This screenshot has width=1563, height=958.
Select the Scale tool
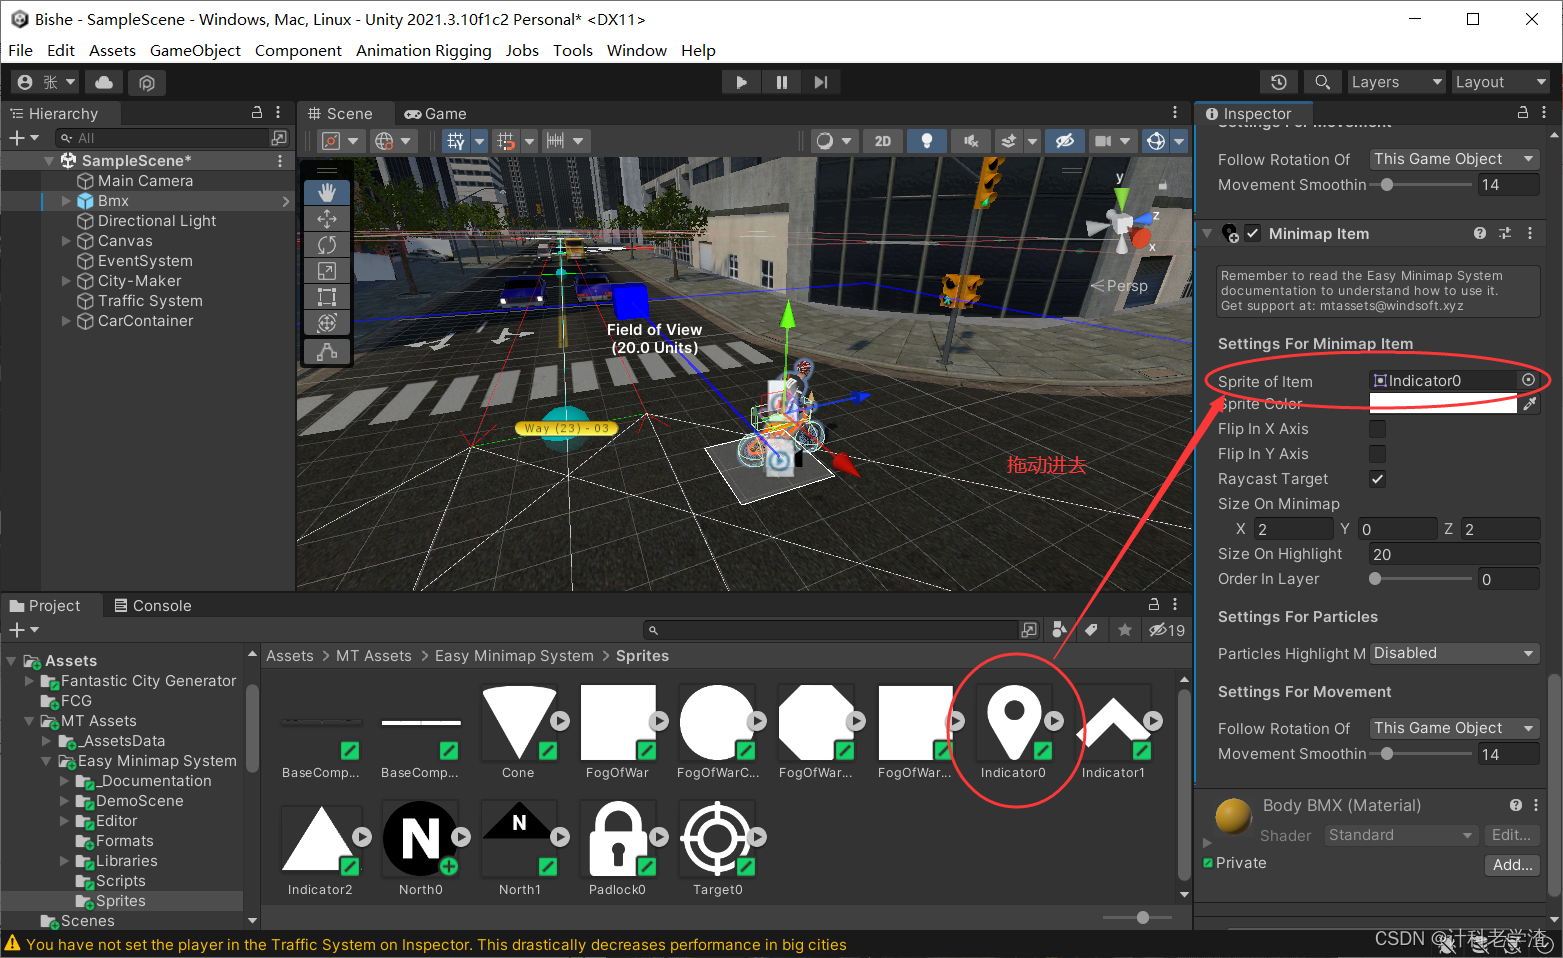[327, 270]
